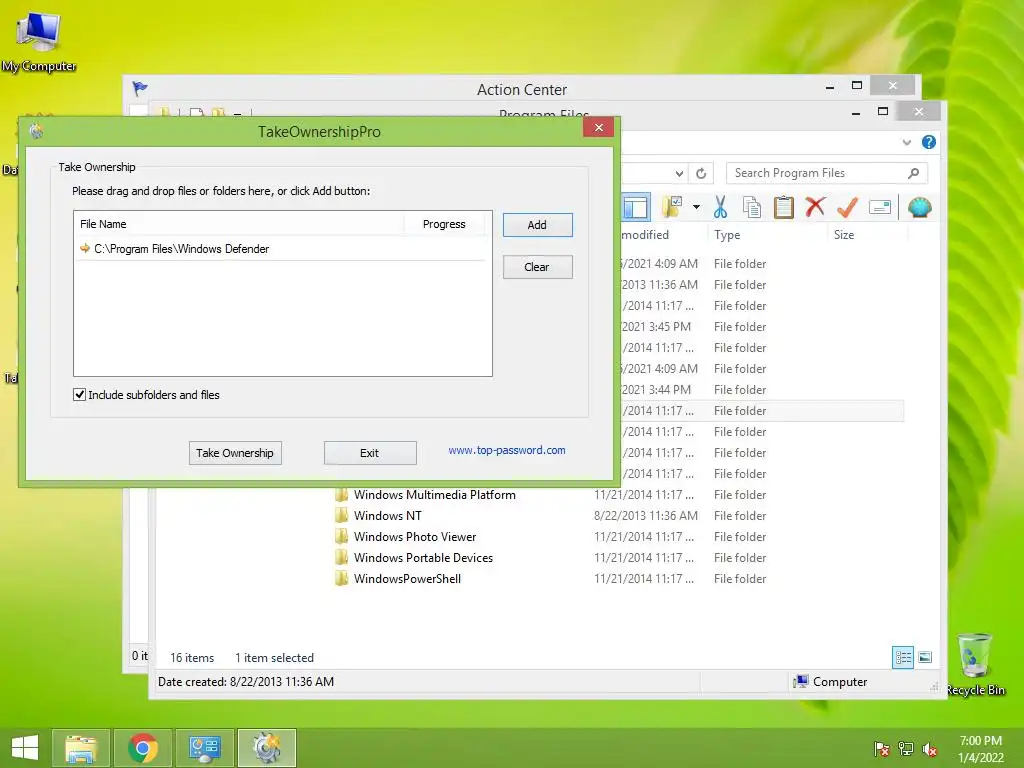Open Google Chrome from the taskbar
Viewport: 1024px width, 768px height.
(143, 748)
